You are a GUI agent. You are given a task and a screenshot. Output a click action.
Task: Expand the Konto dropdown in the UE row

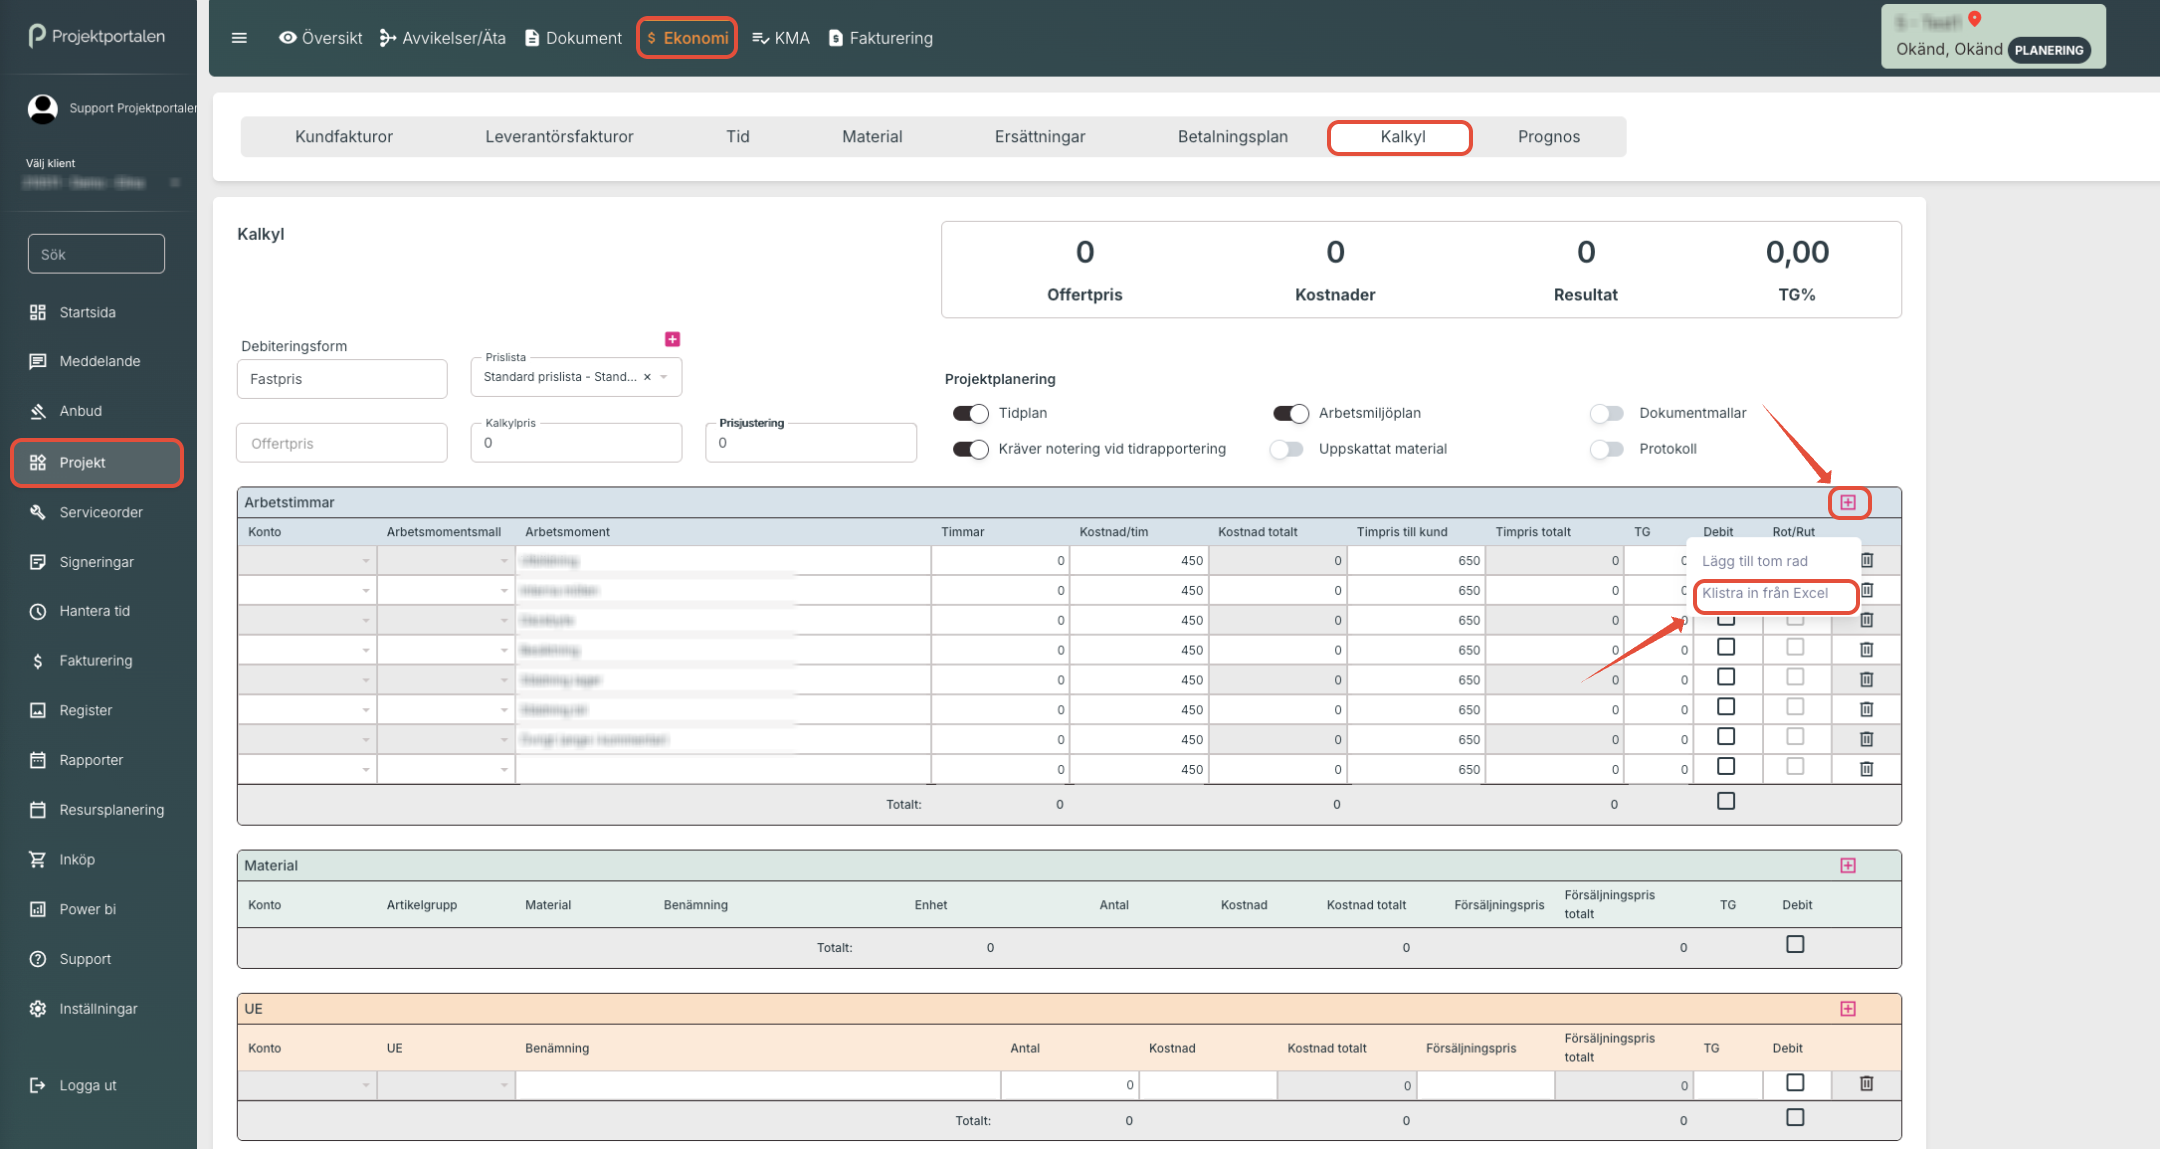365,1085
